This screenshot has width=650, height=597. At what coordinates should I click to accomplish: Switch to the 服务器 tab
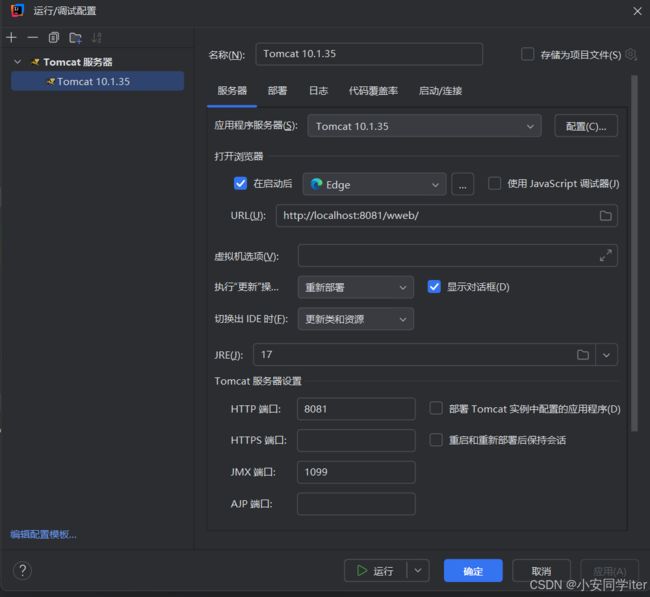coord(232,91)
